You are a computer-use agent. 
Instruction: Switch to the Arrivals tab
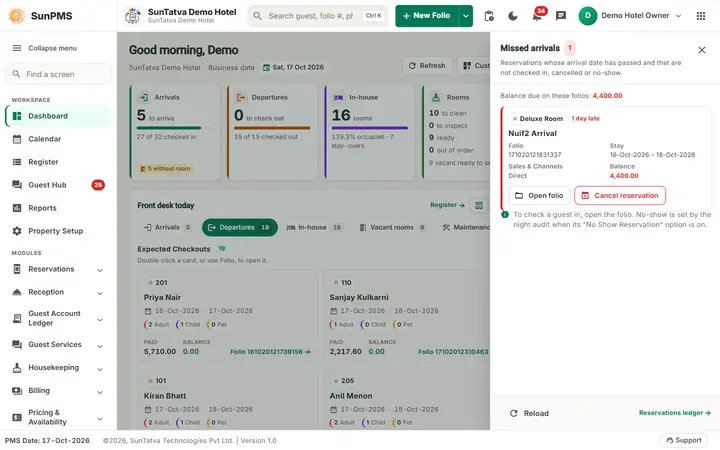point(167,227)
